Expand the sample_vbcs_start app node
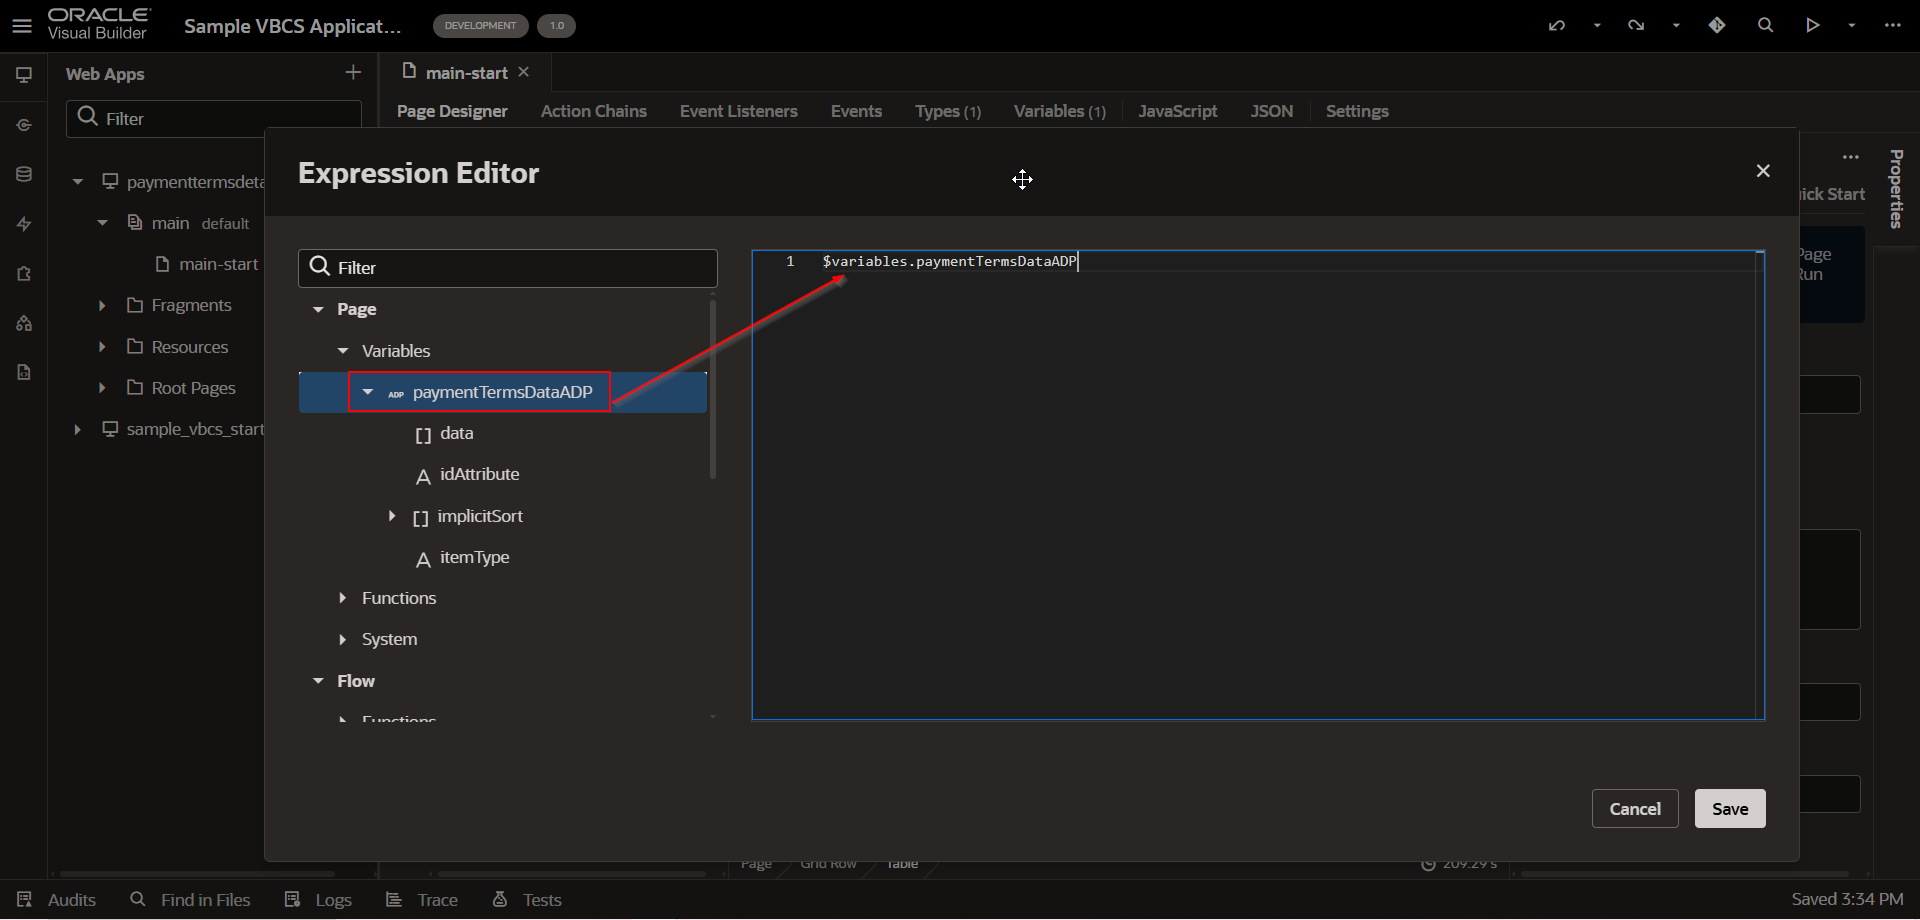The width and height of the screenshot is (1920, 920). 77,429
